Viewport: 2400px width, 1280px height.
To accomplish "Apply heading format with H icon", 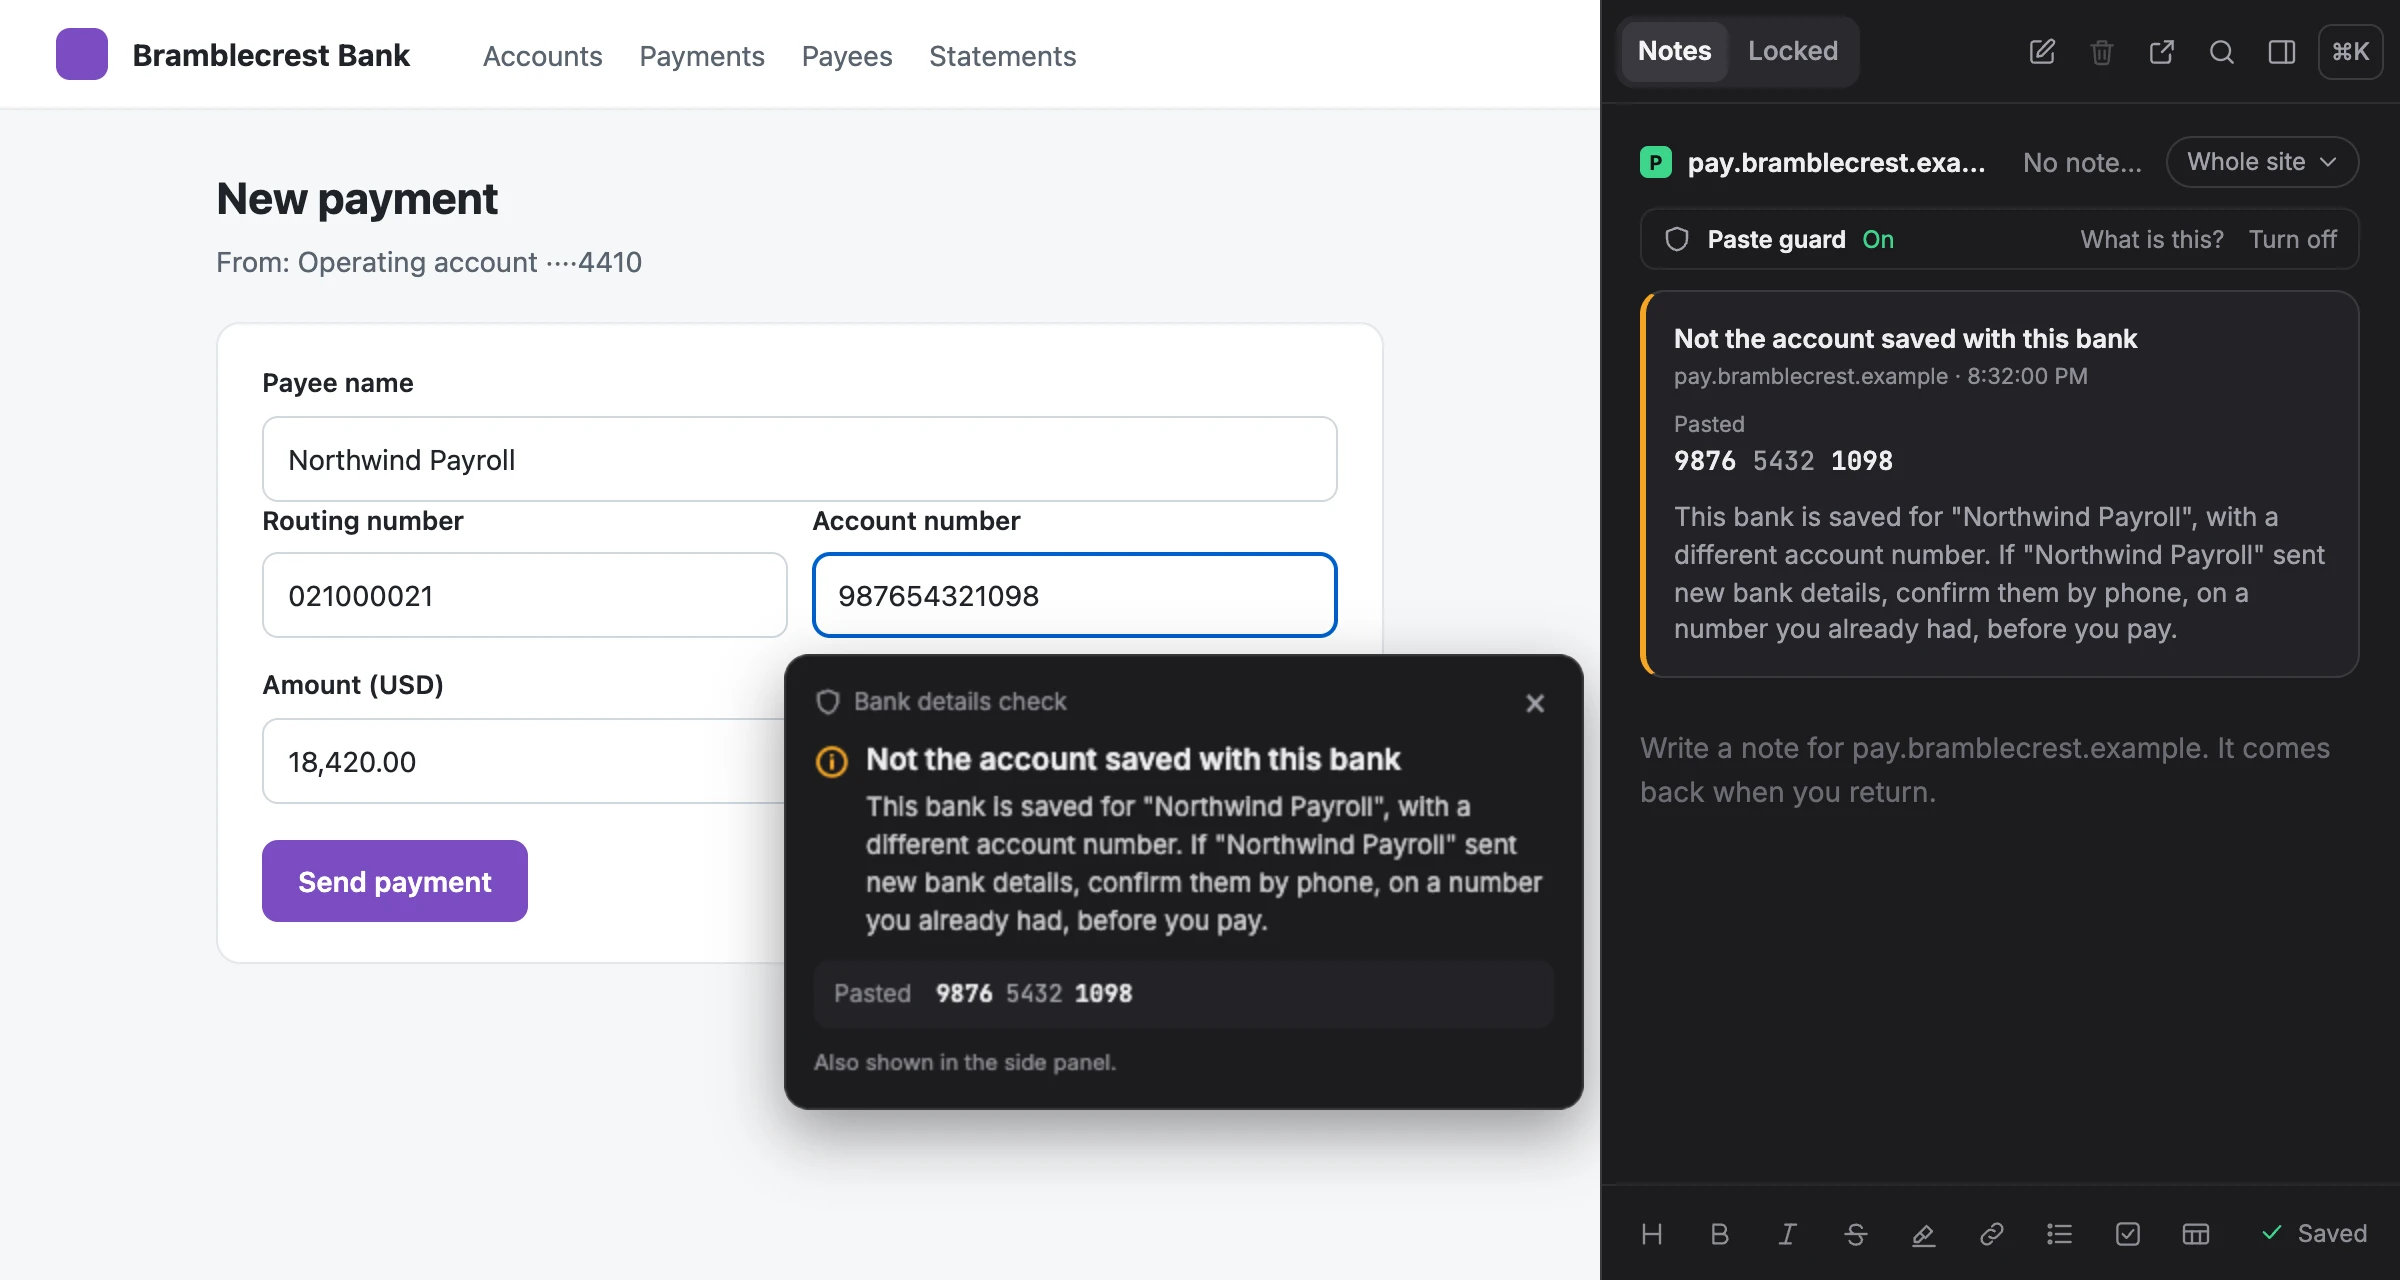I will 1652,1234.
